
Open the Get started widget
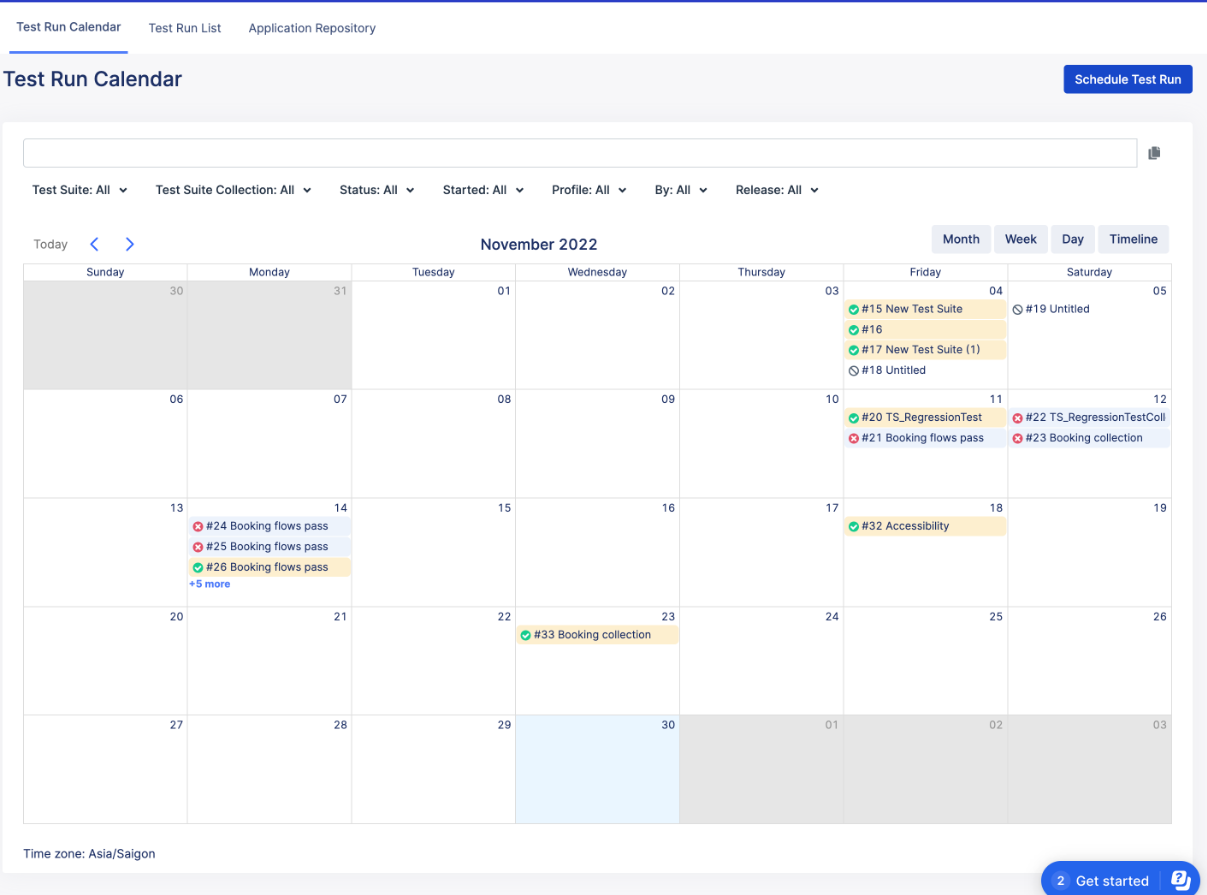[x=1120, y=880]
